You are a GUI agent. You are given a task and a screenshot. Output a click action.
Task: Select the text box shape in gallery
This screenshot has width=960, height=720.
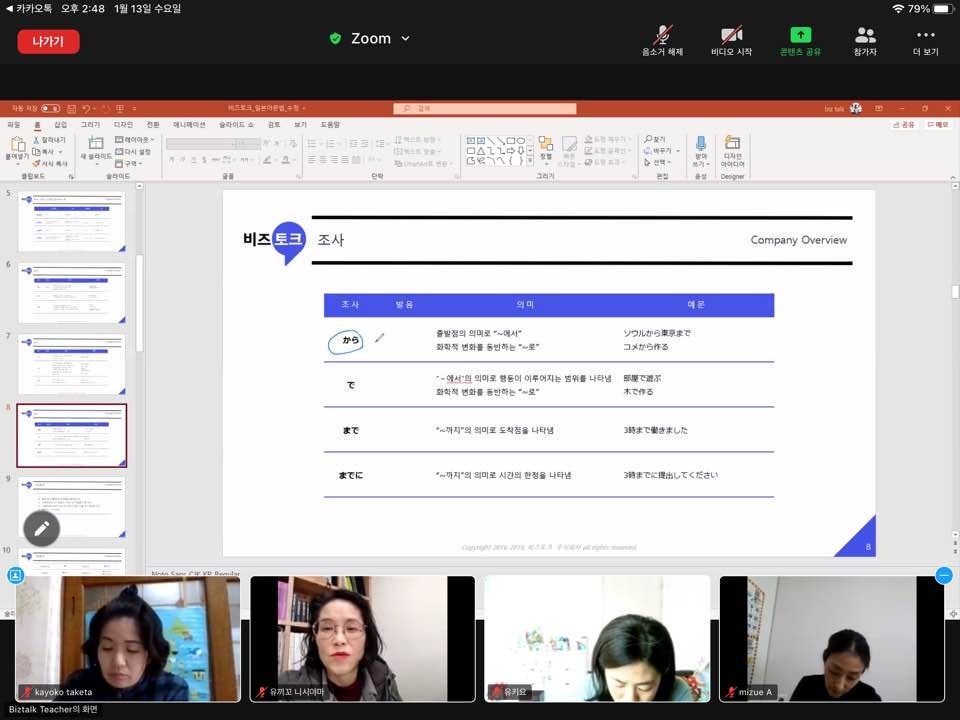coord(471,141)
